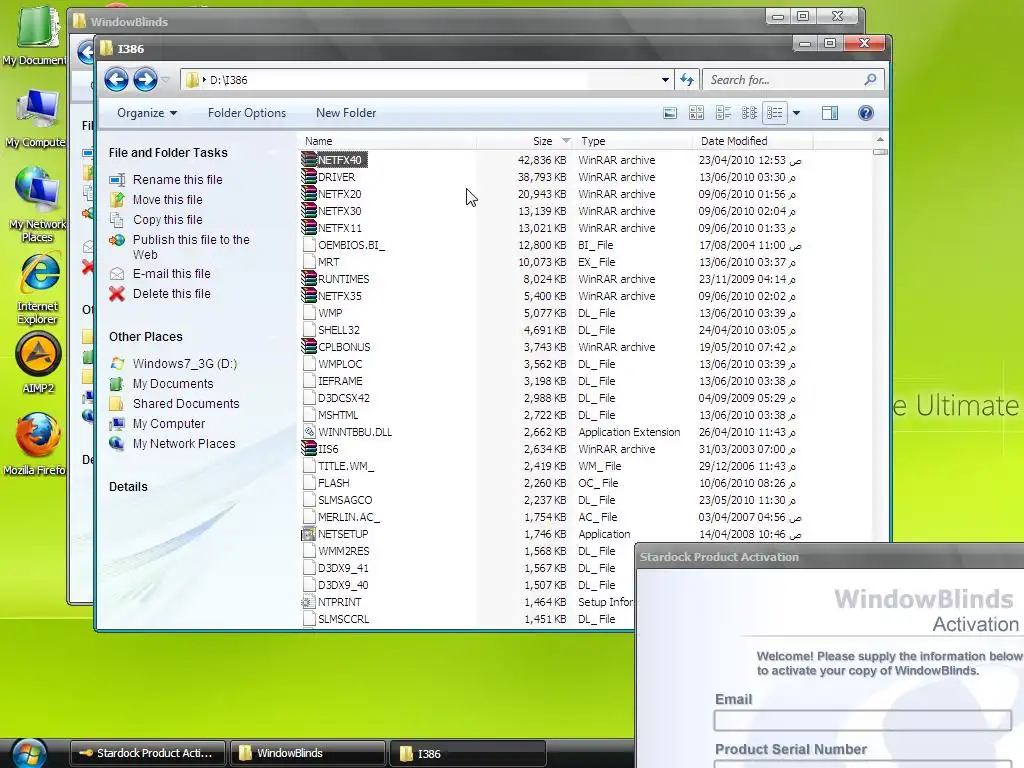Open the Start orb menu
The height and width of the screenshot is (768, 1024).
[x=29, y=754]
